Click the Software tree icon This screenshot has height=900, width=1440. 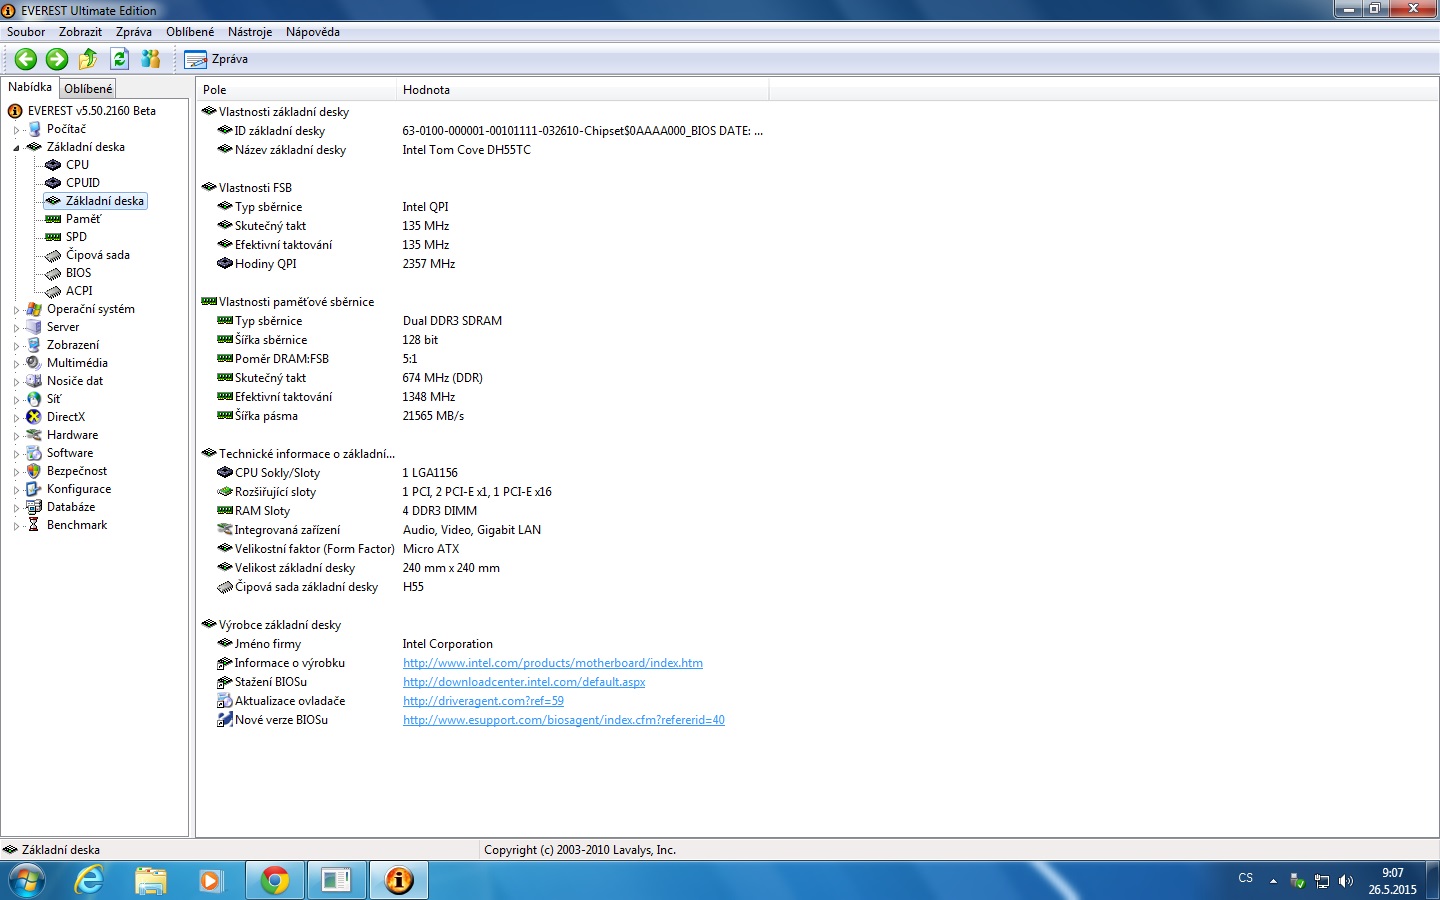pyautogui.click(x=34, y=453)
